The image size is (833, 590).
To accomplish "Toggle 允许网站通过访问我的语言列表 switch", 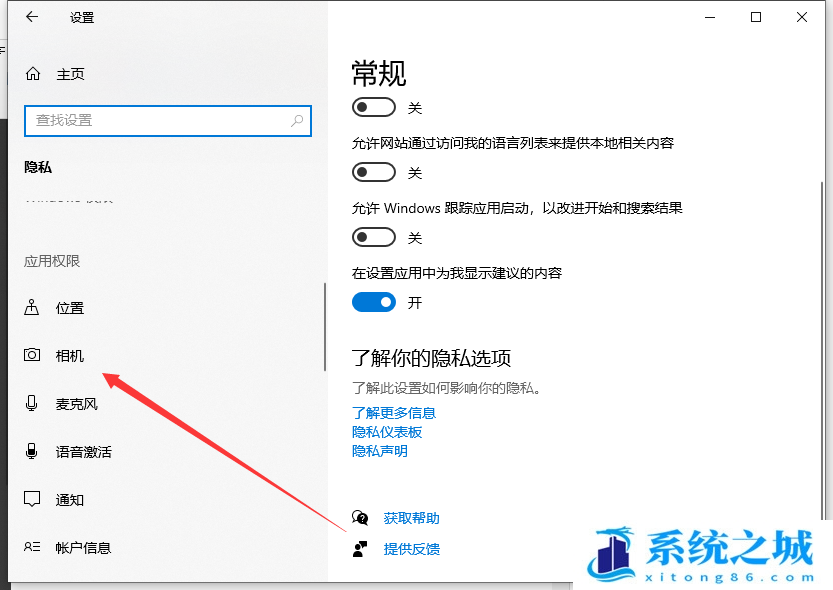I will (373, 172).
